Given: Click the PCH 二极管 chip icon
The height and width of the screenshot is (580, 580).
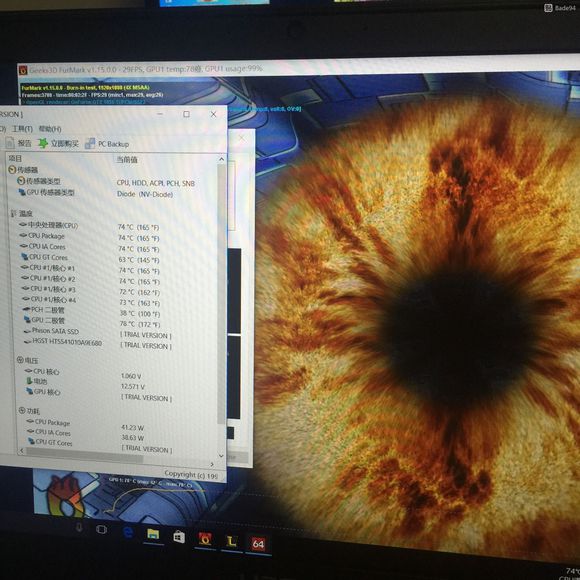Looking at the screenshot, I should point(27,309).
